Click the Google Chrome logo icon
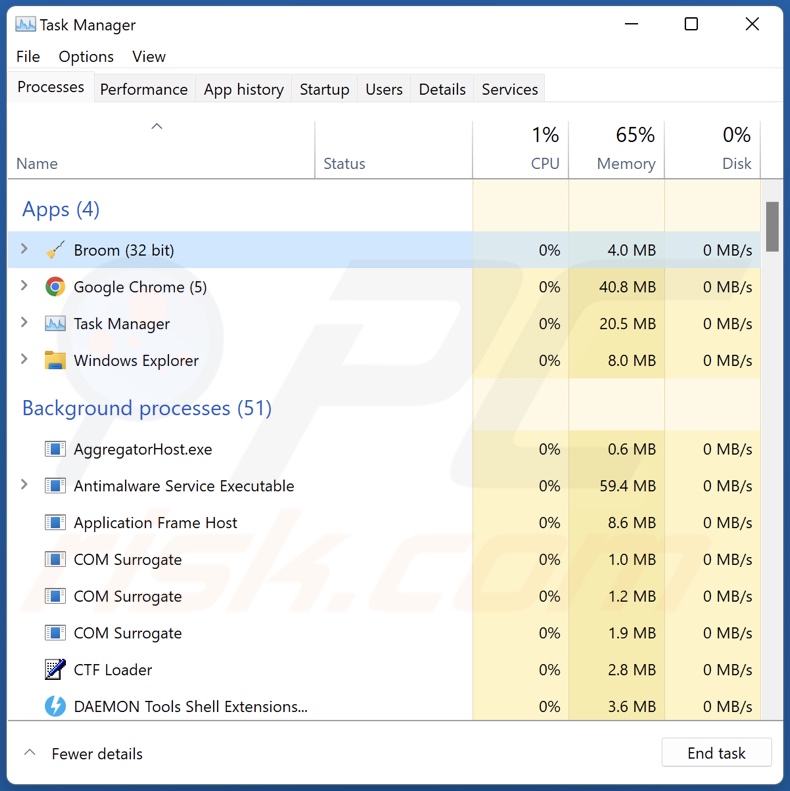The height and width of the screenshot is (791, 790). (x=55, y=287)
